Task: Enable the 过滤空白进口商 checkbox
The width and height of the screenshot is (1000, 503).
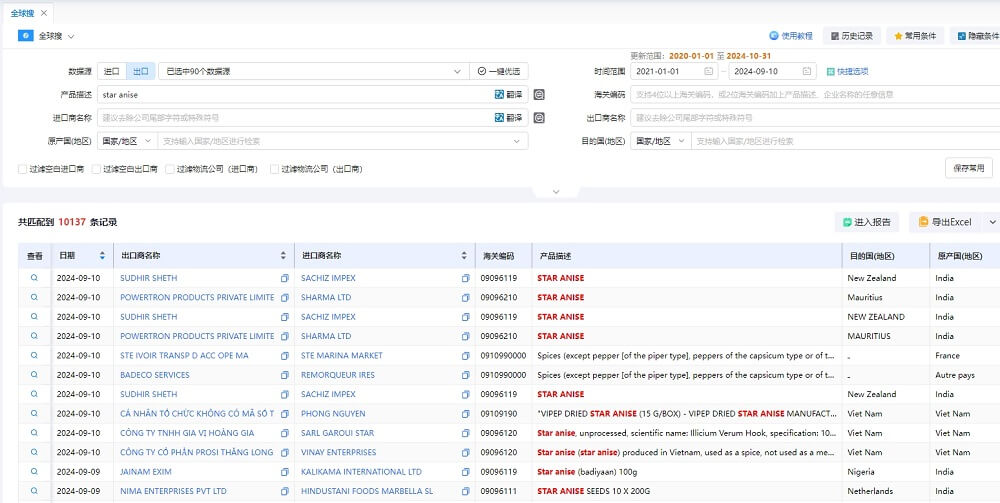Action: [x=22, y=170]
